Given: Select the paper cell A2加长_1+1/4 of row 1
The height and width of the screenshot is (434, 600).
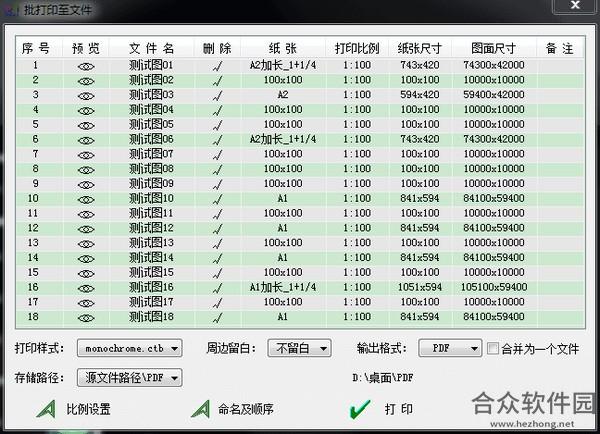Looking at the screenshot, I should [x=283, y=65].
